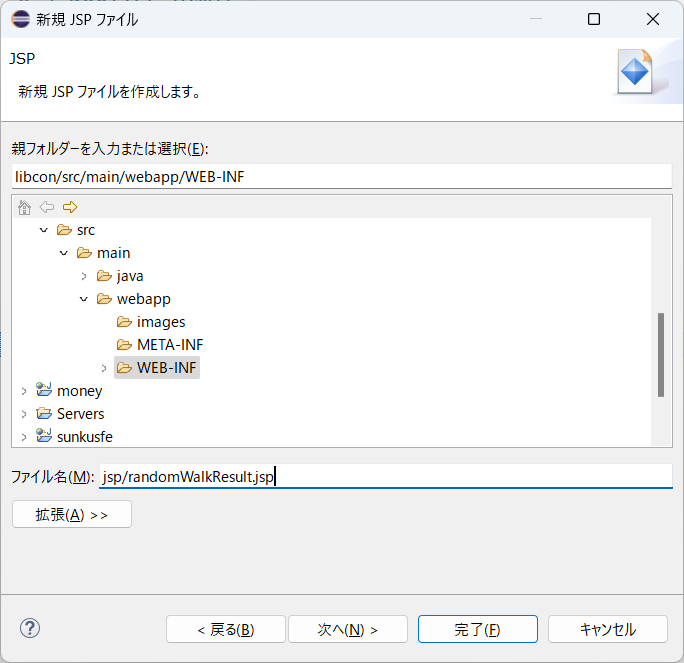This screenshot has width=684, height=663.
Task: Expand the money project
Action: pyautogui.click(x=24, y=391)
